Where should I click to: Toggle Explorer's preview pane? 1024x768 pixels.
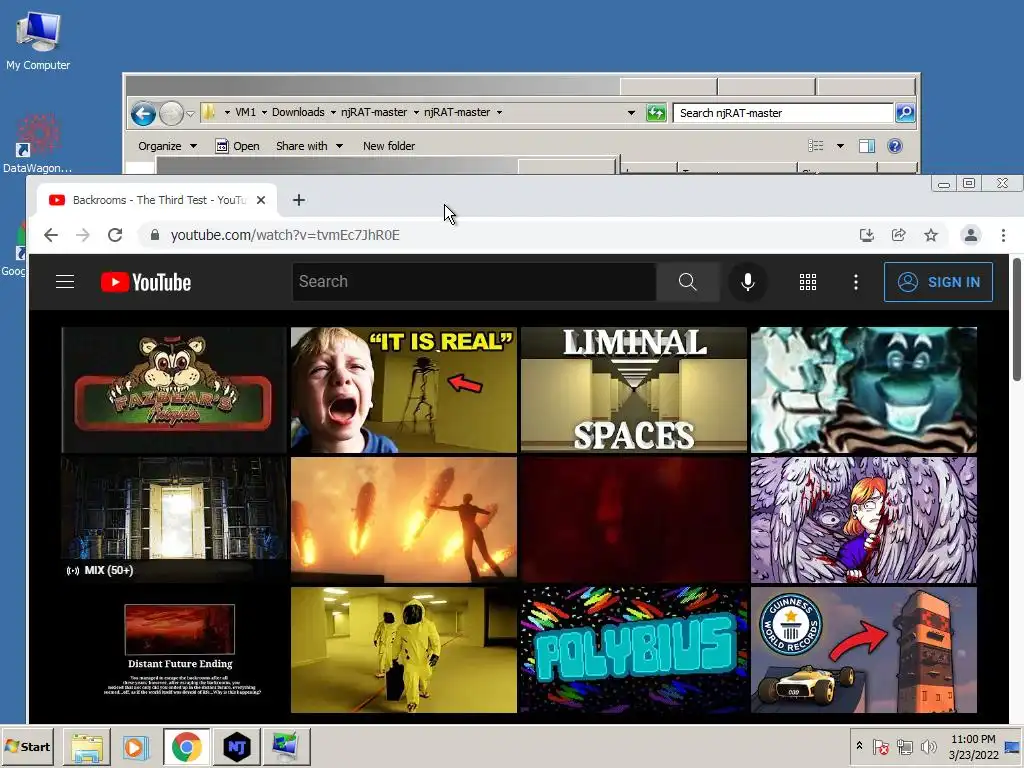point(867,146)
